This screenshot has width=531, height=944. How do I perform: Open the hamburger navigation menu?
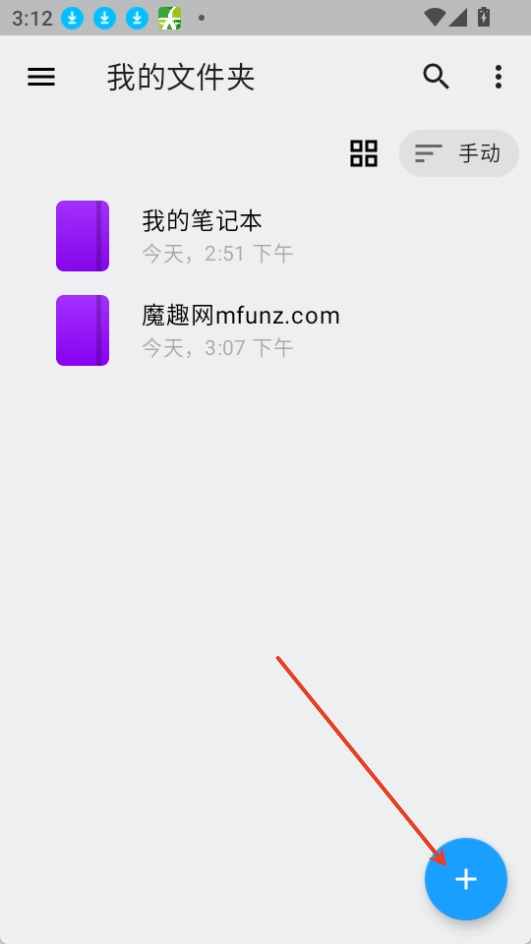point(41,77)
